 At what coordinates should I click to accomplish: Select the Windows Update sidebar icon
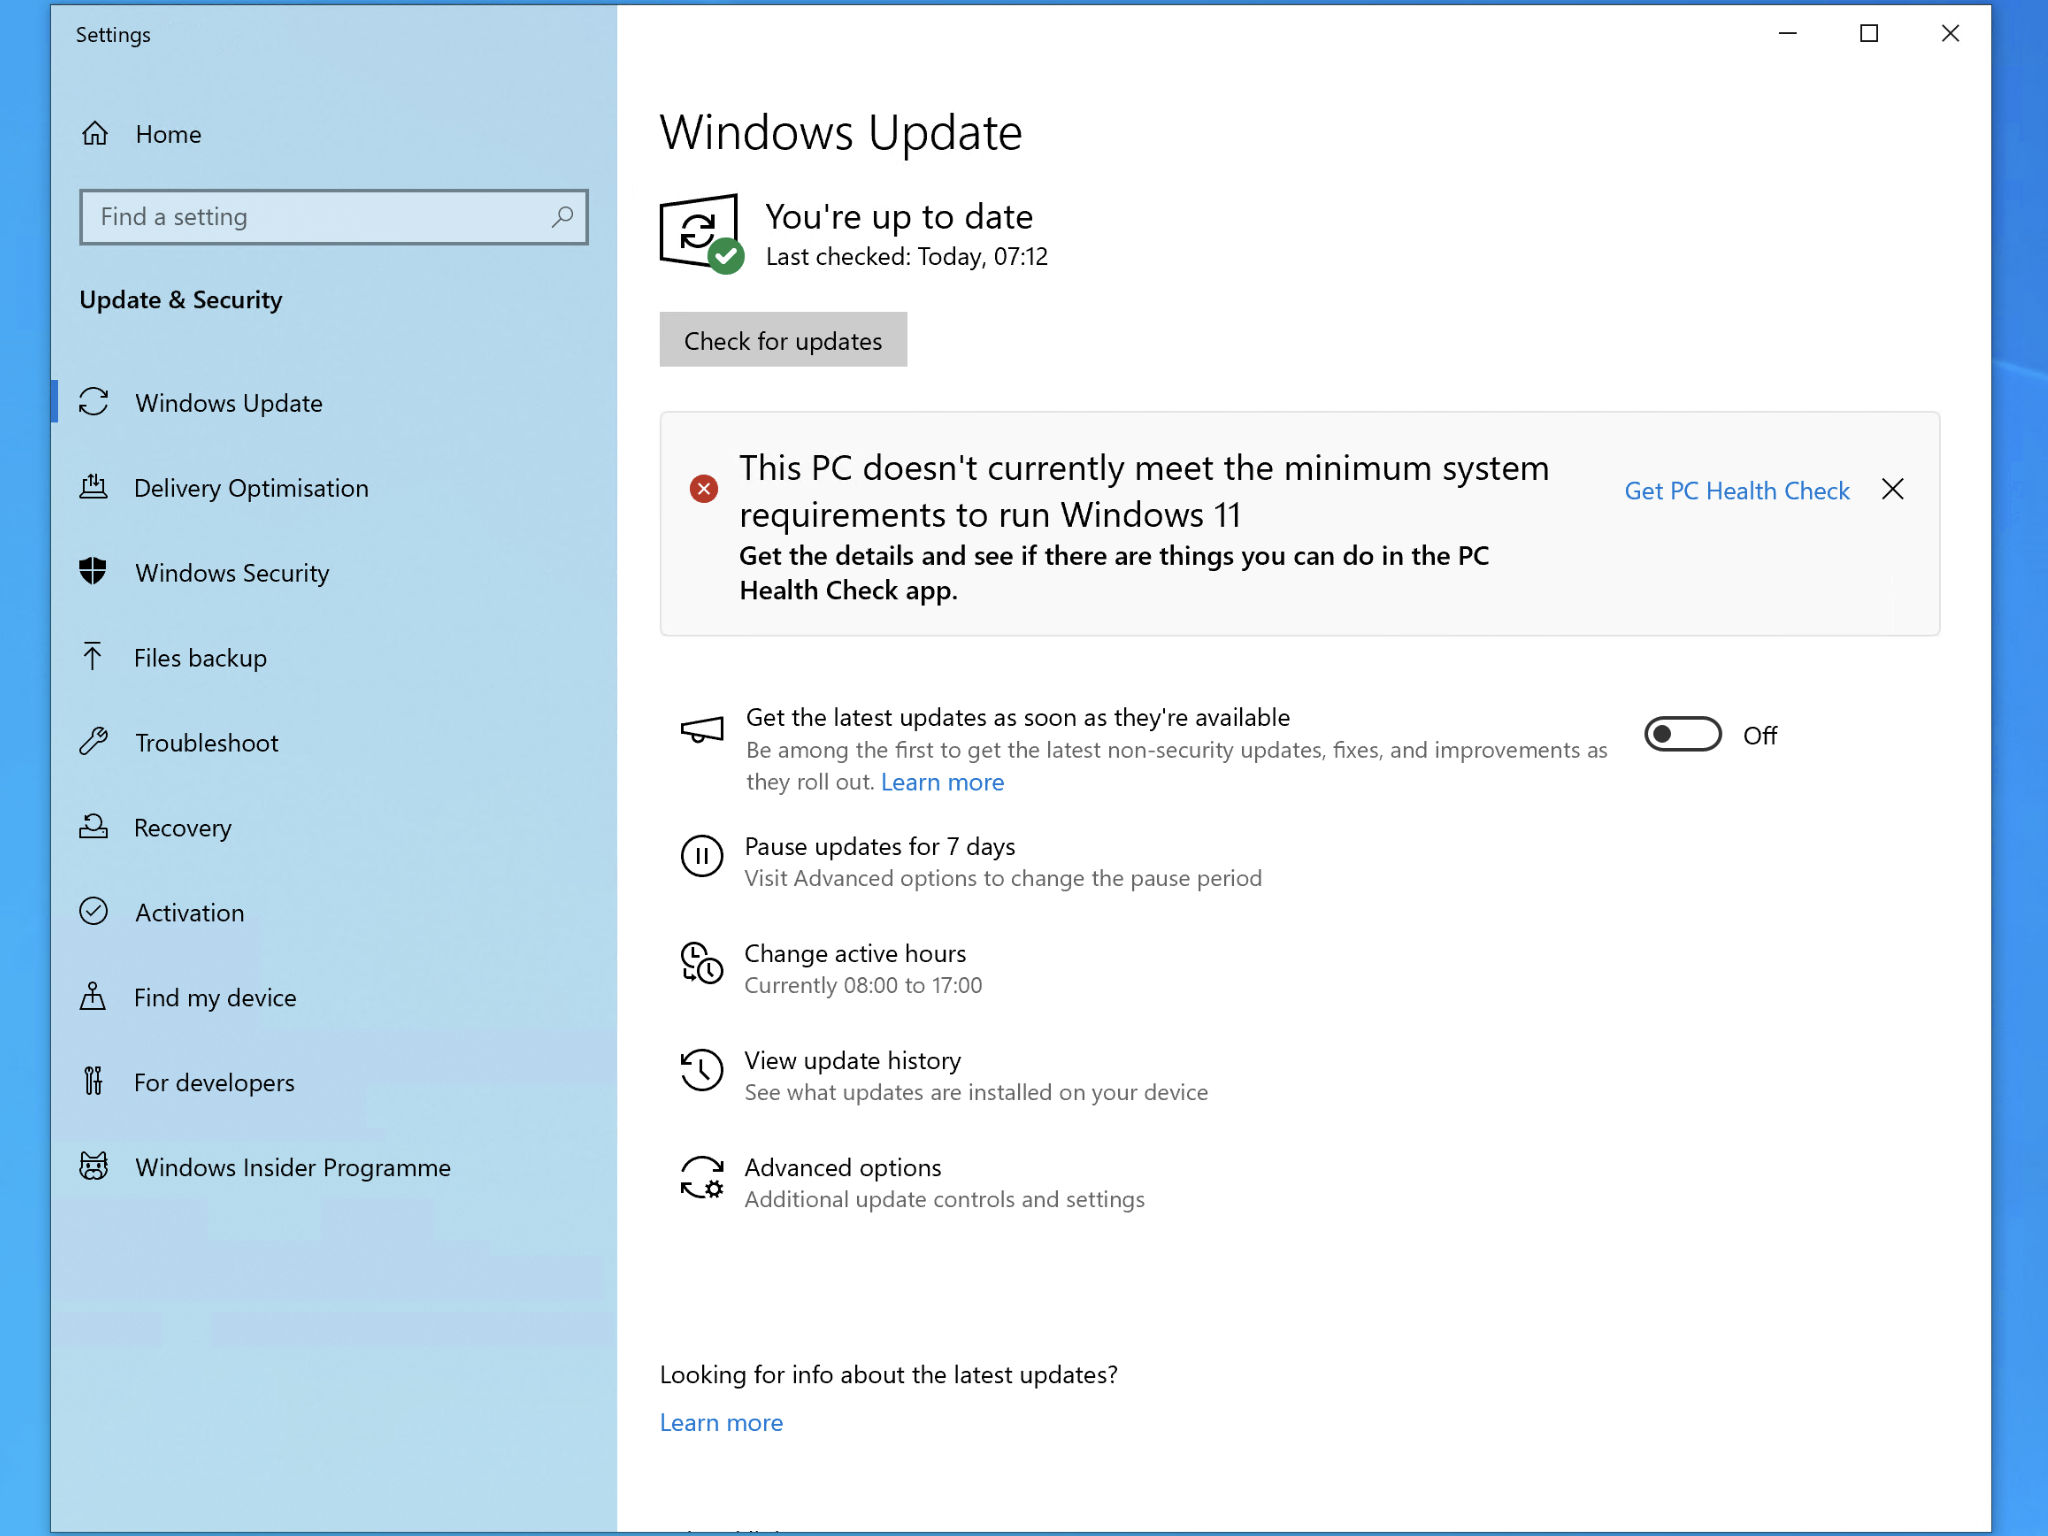tap(94, 402)
